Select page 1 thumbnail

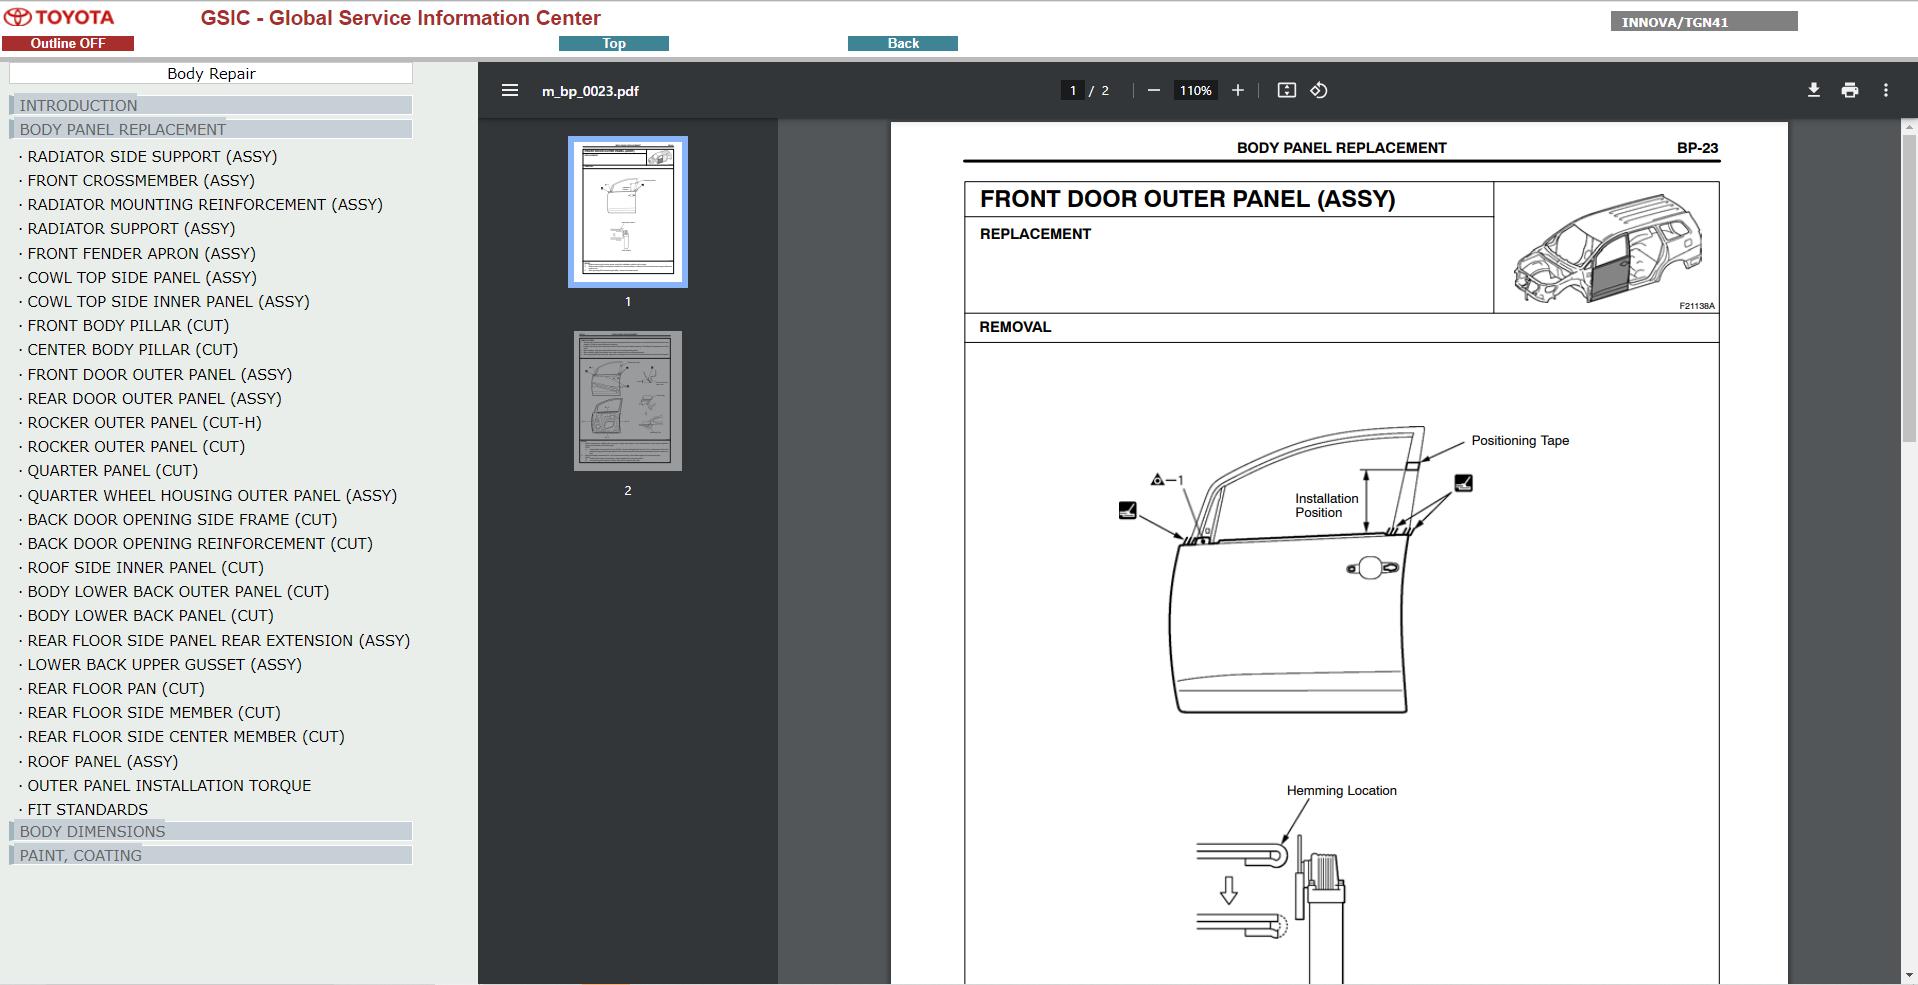[628, 212]
